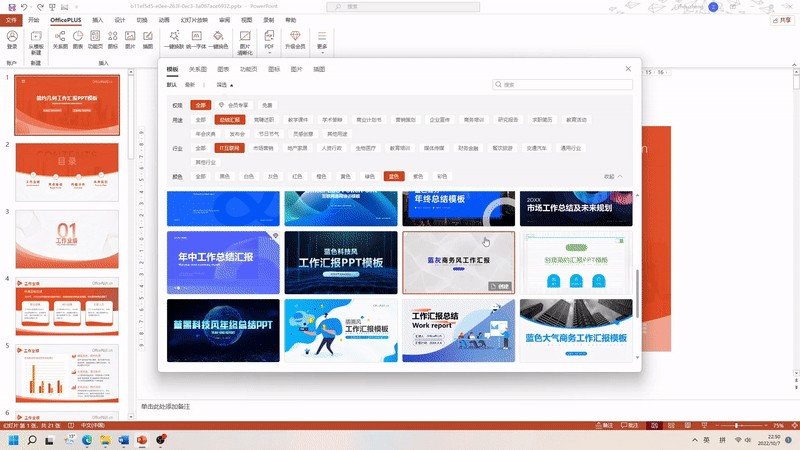The image size is (800, 450).
Task: Open the 开始 Home ribbon tab
Action: coord(34,20)
